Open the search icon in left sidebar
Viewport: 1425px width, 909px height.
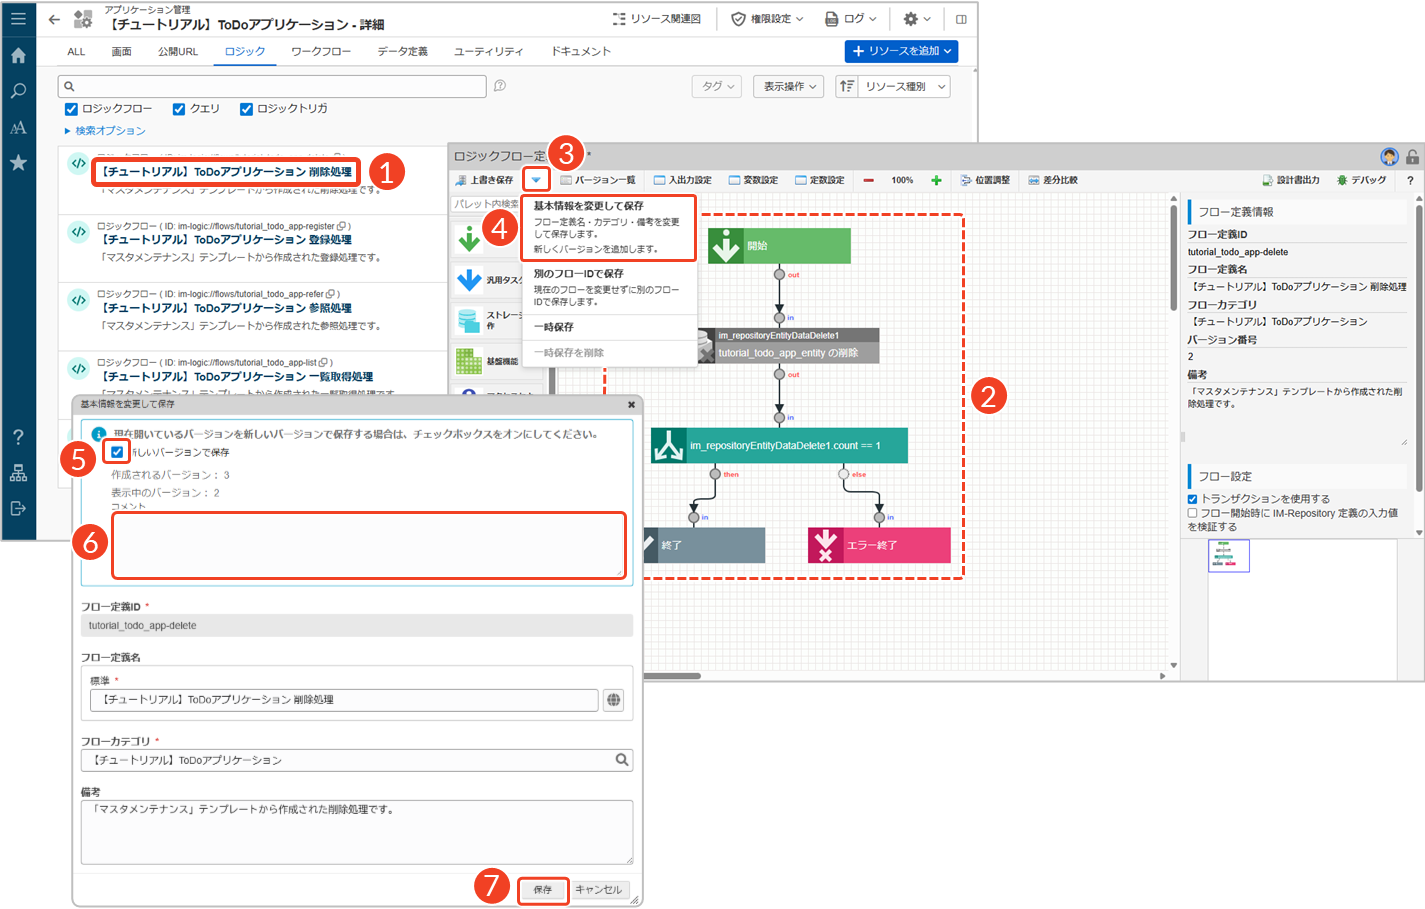18,91
